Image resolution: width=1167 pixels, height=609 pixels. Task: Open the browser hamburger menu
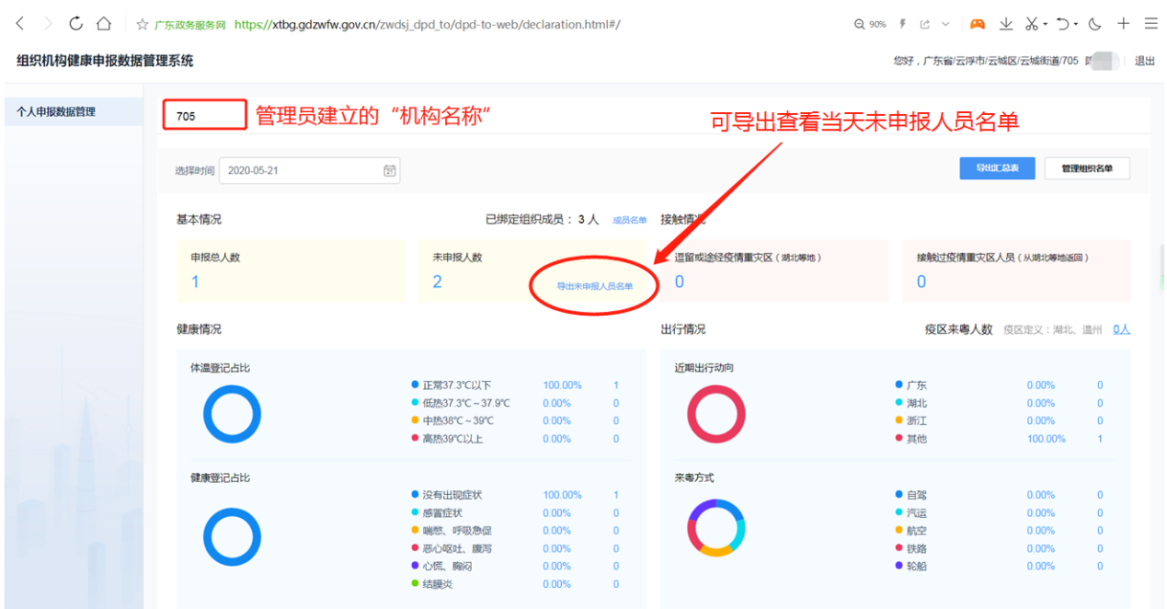[x=1150, y=24]
